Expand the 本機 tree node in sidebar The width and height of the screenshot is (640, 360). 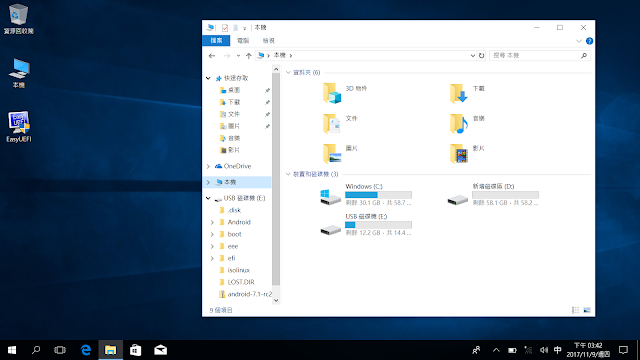pos(208,182)
